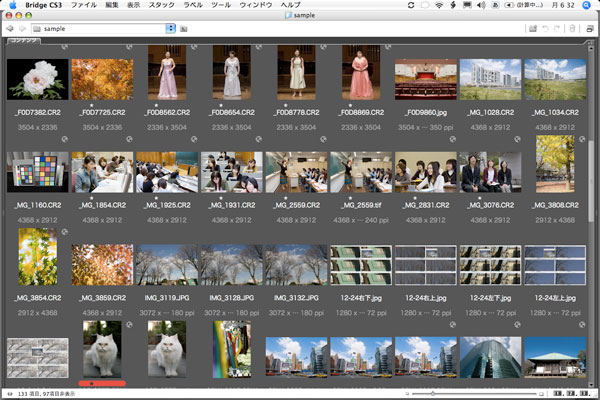Click the filename IMG_3119.JPG
Viewport: 600px width, 400px height.
click(x=167, y=298)
